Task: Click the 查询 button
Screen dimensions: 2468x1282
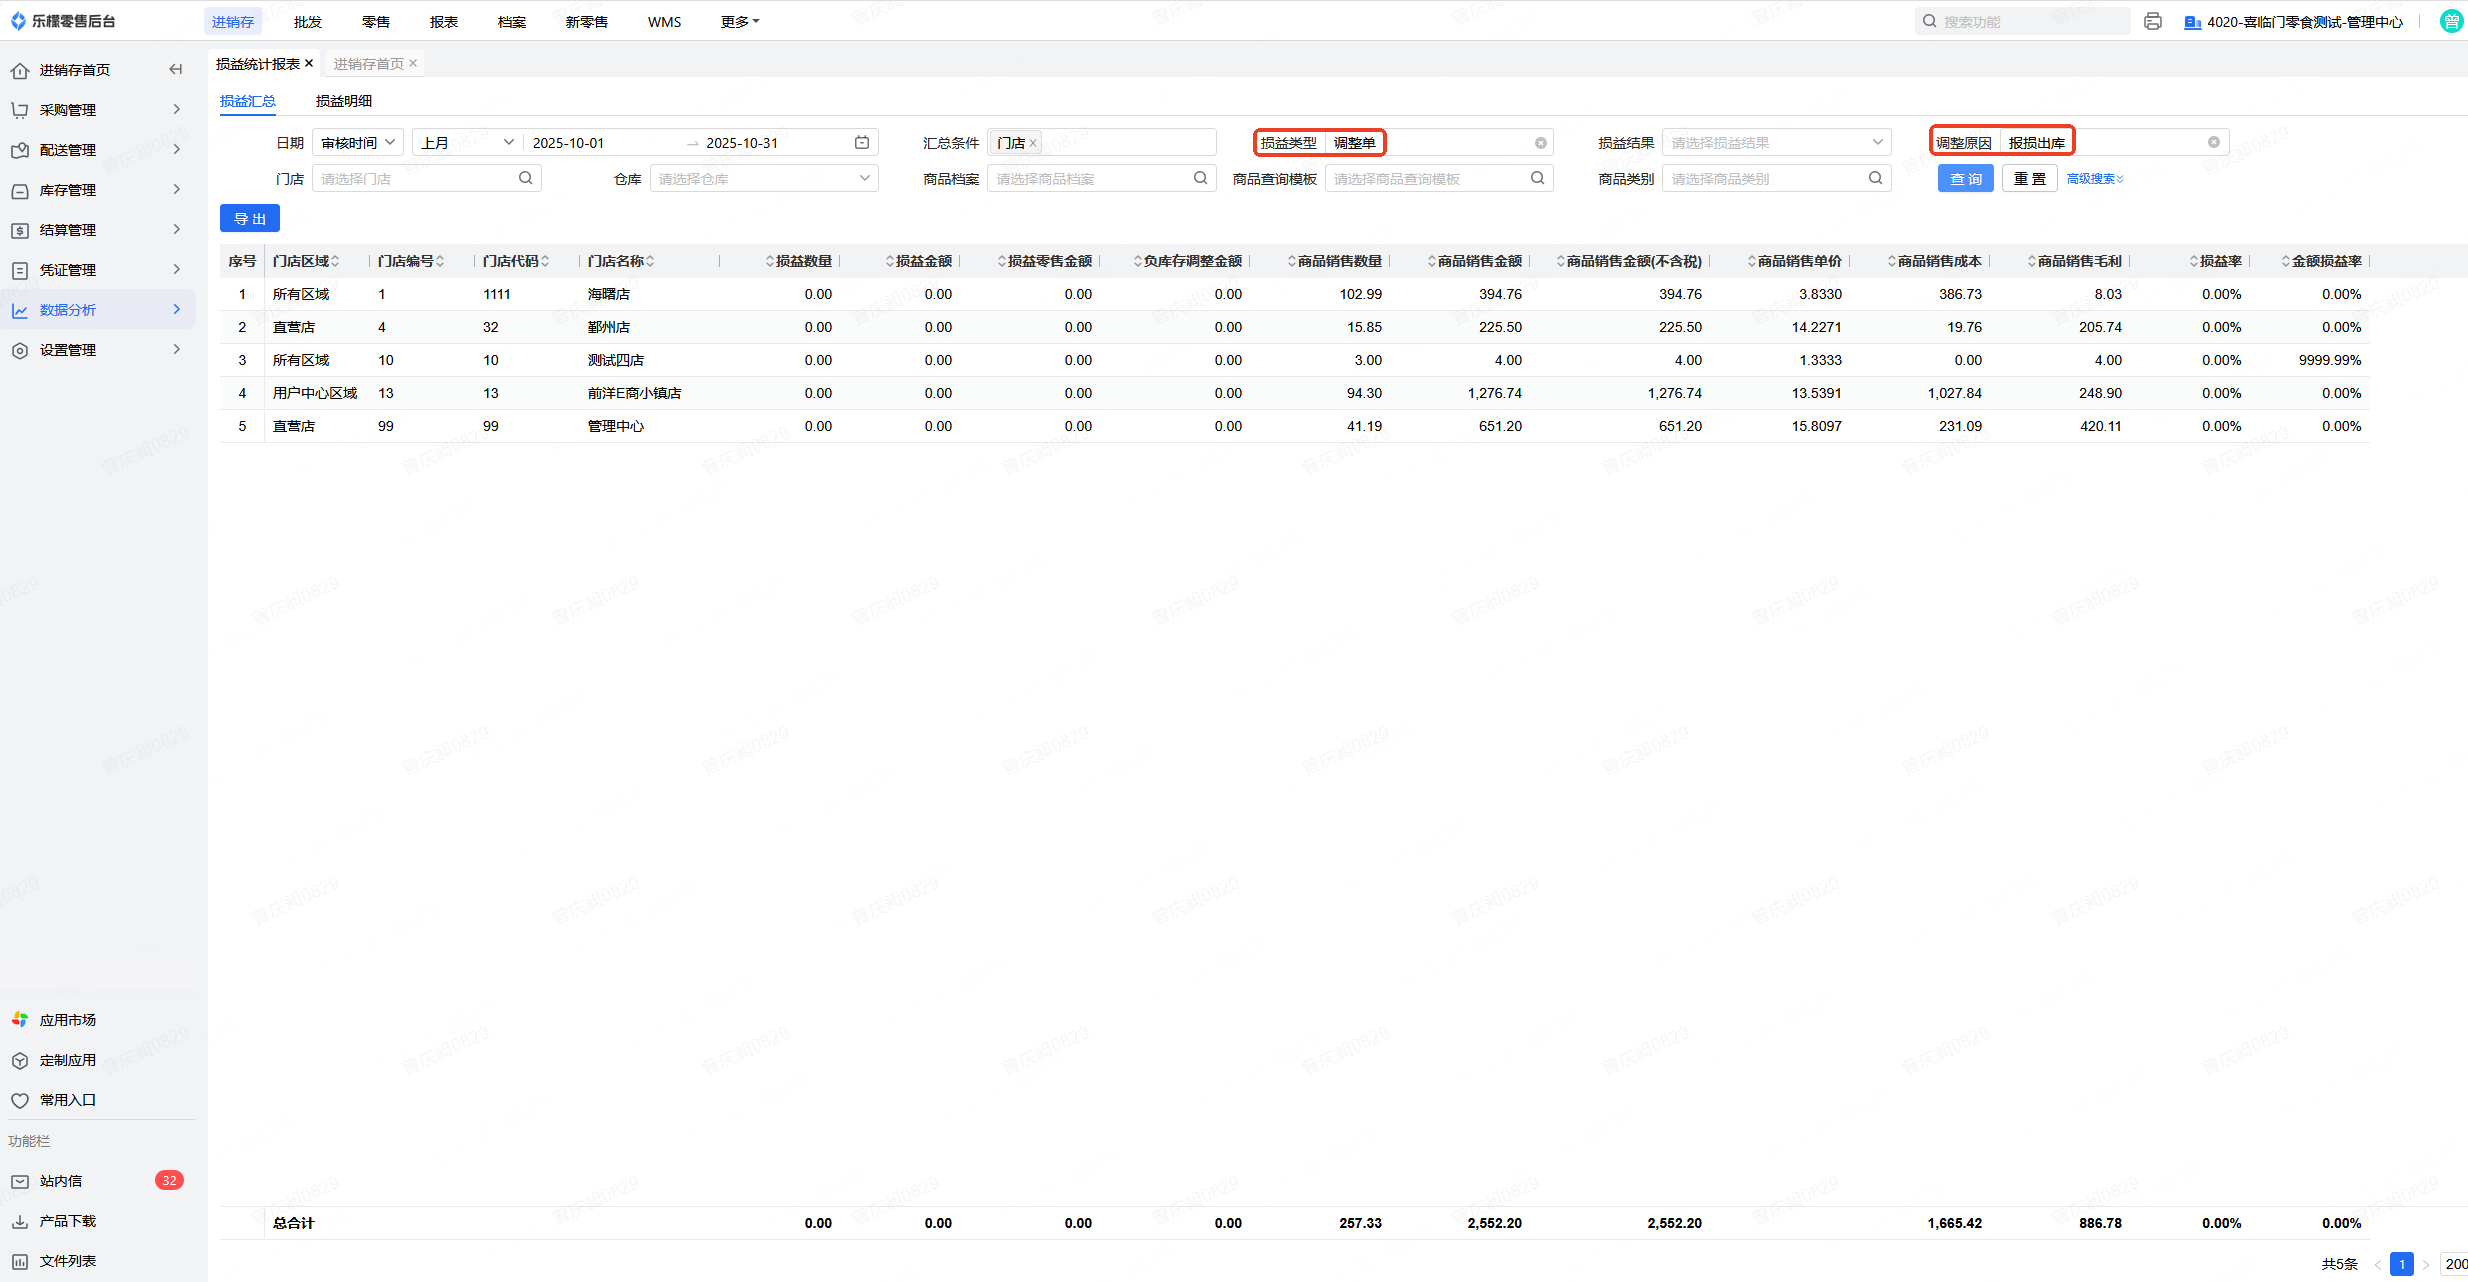Action: point(1965,178)
